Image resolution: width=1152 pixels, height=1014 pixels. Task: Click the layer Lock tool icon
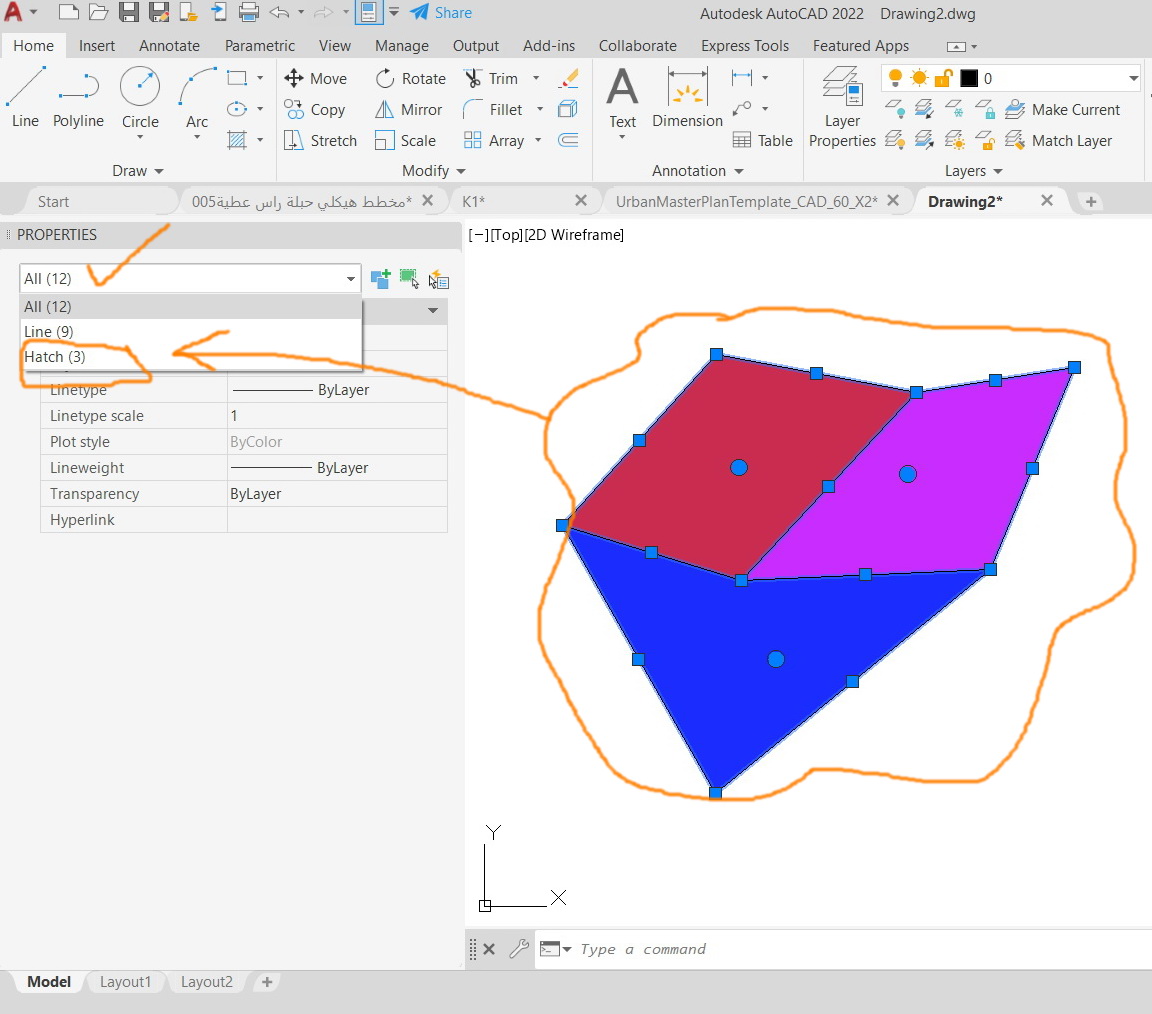point(985,109)
